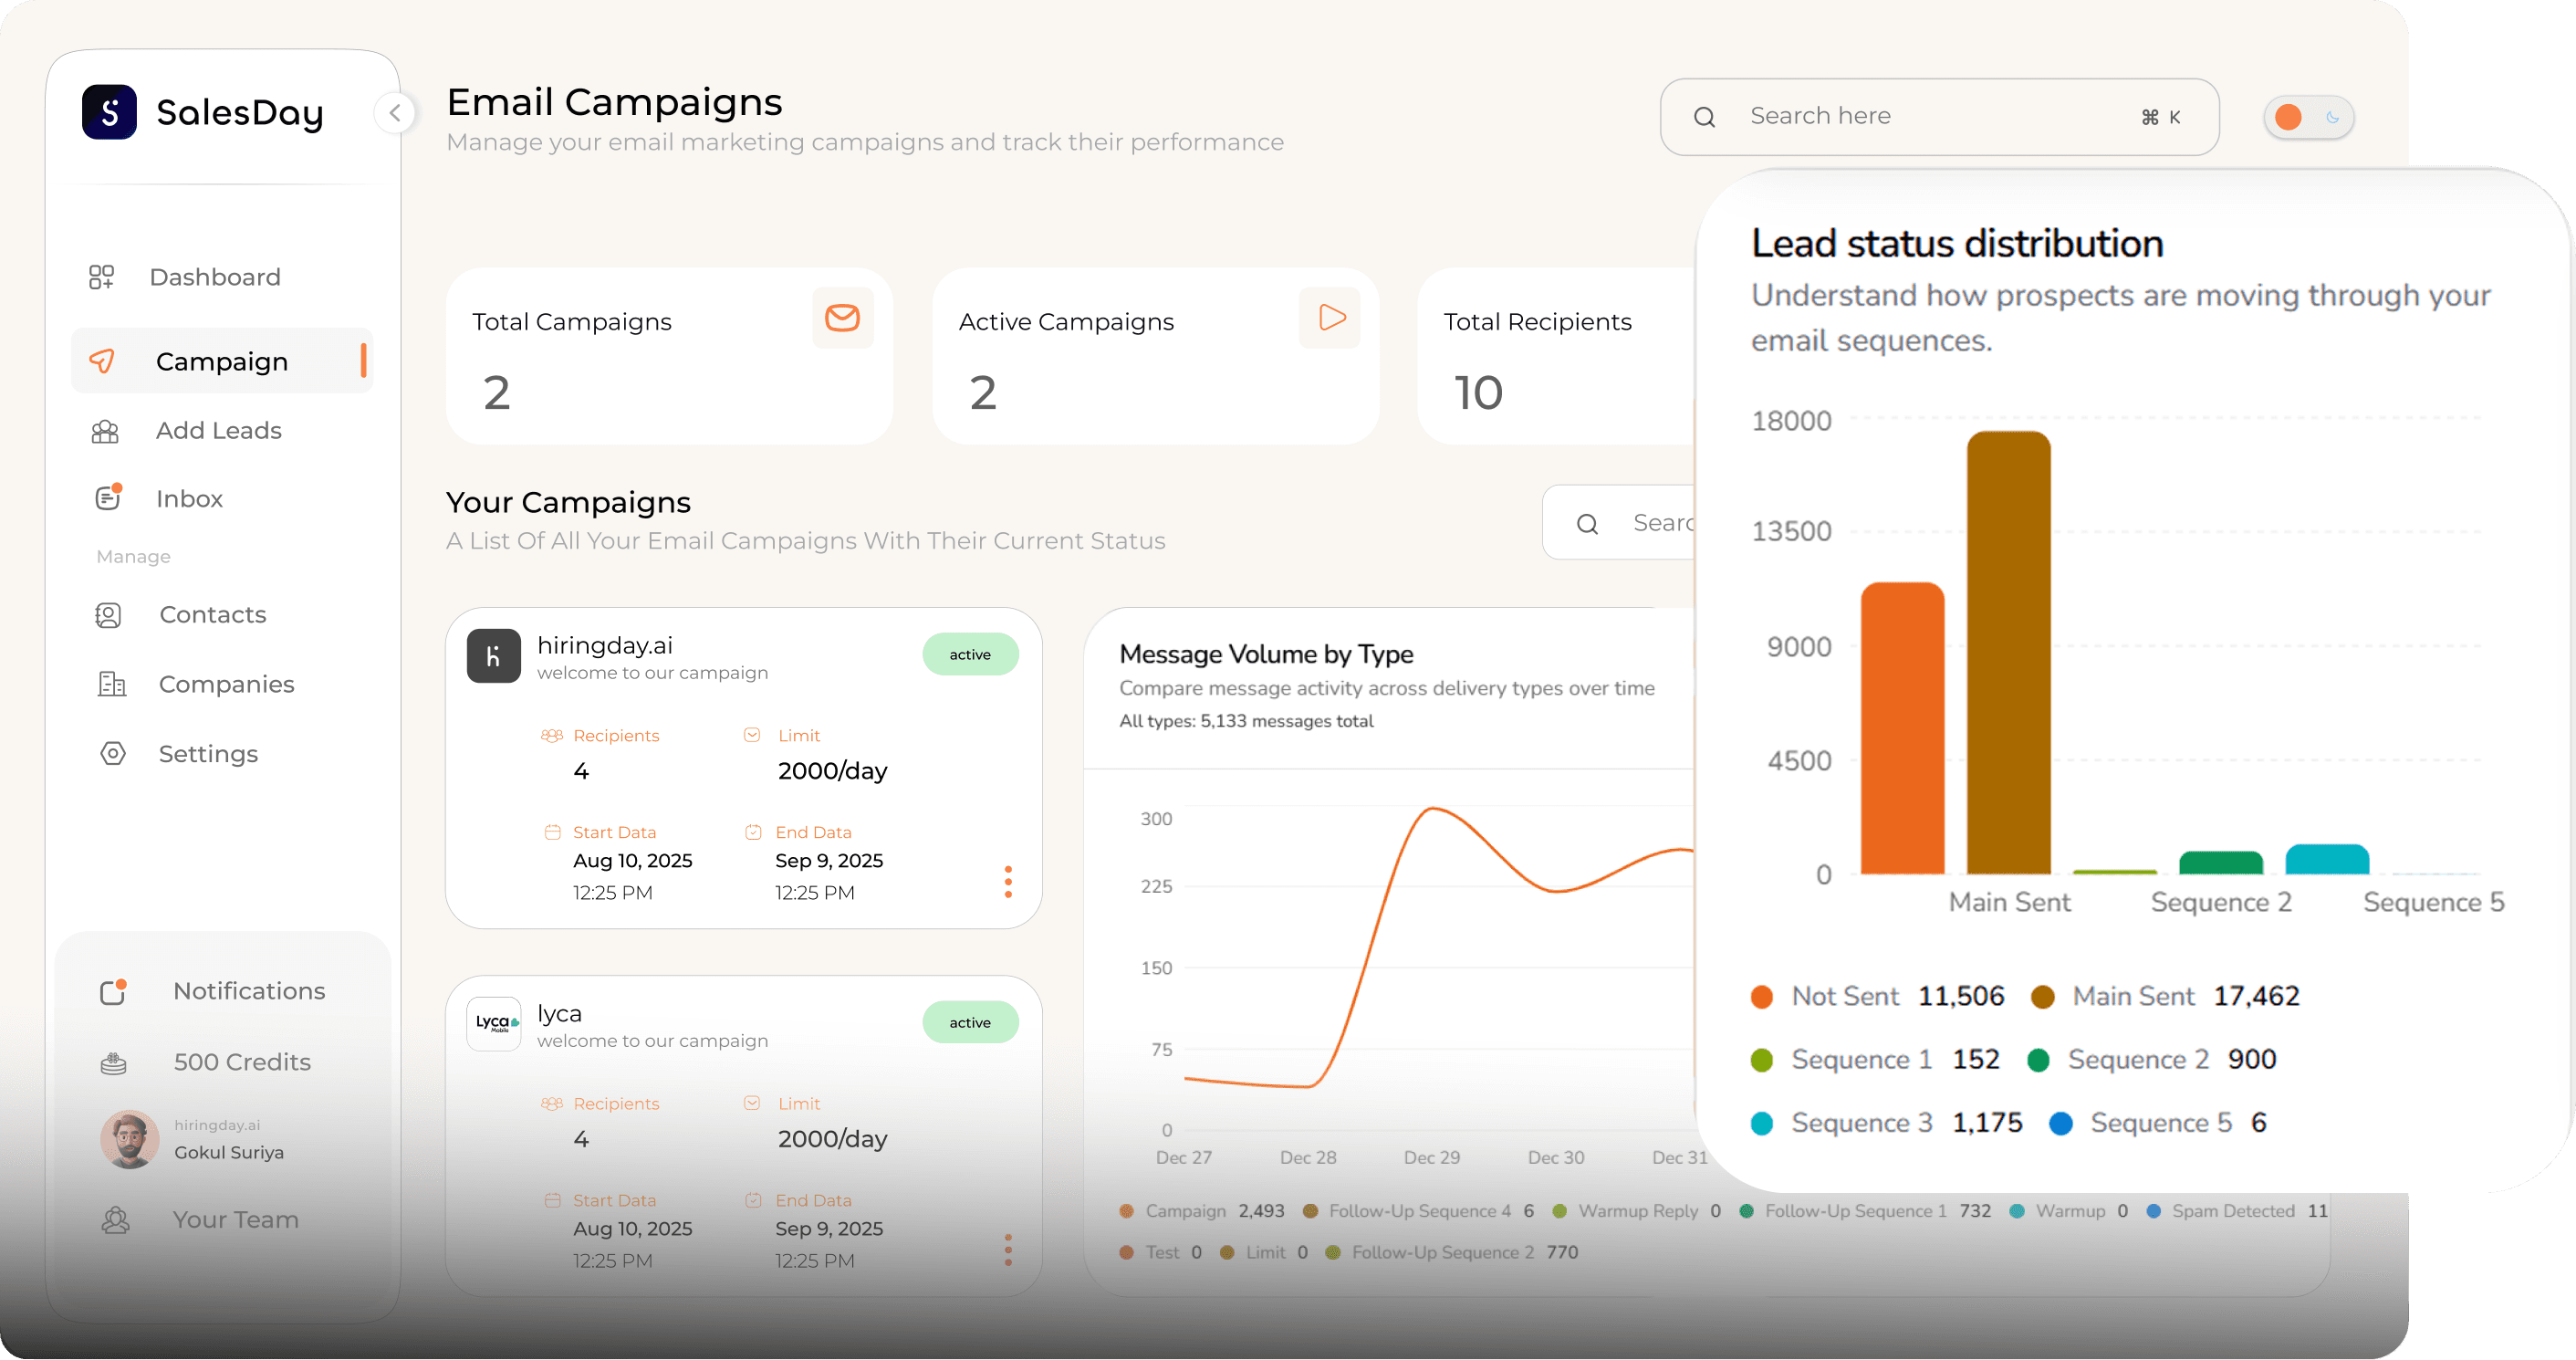Click the SalesDay logo icon
Image resolution: width=2576 pixels, height=1360 pixels.
coord(109,112)
